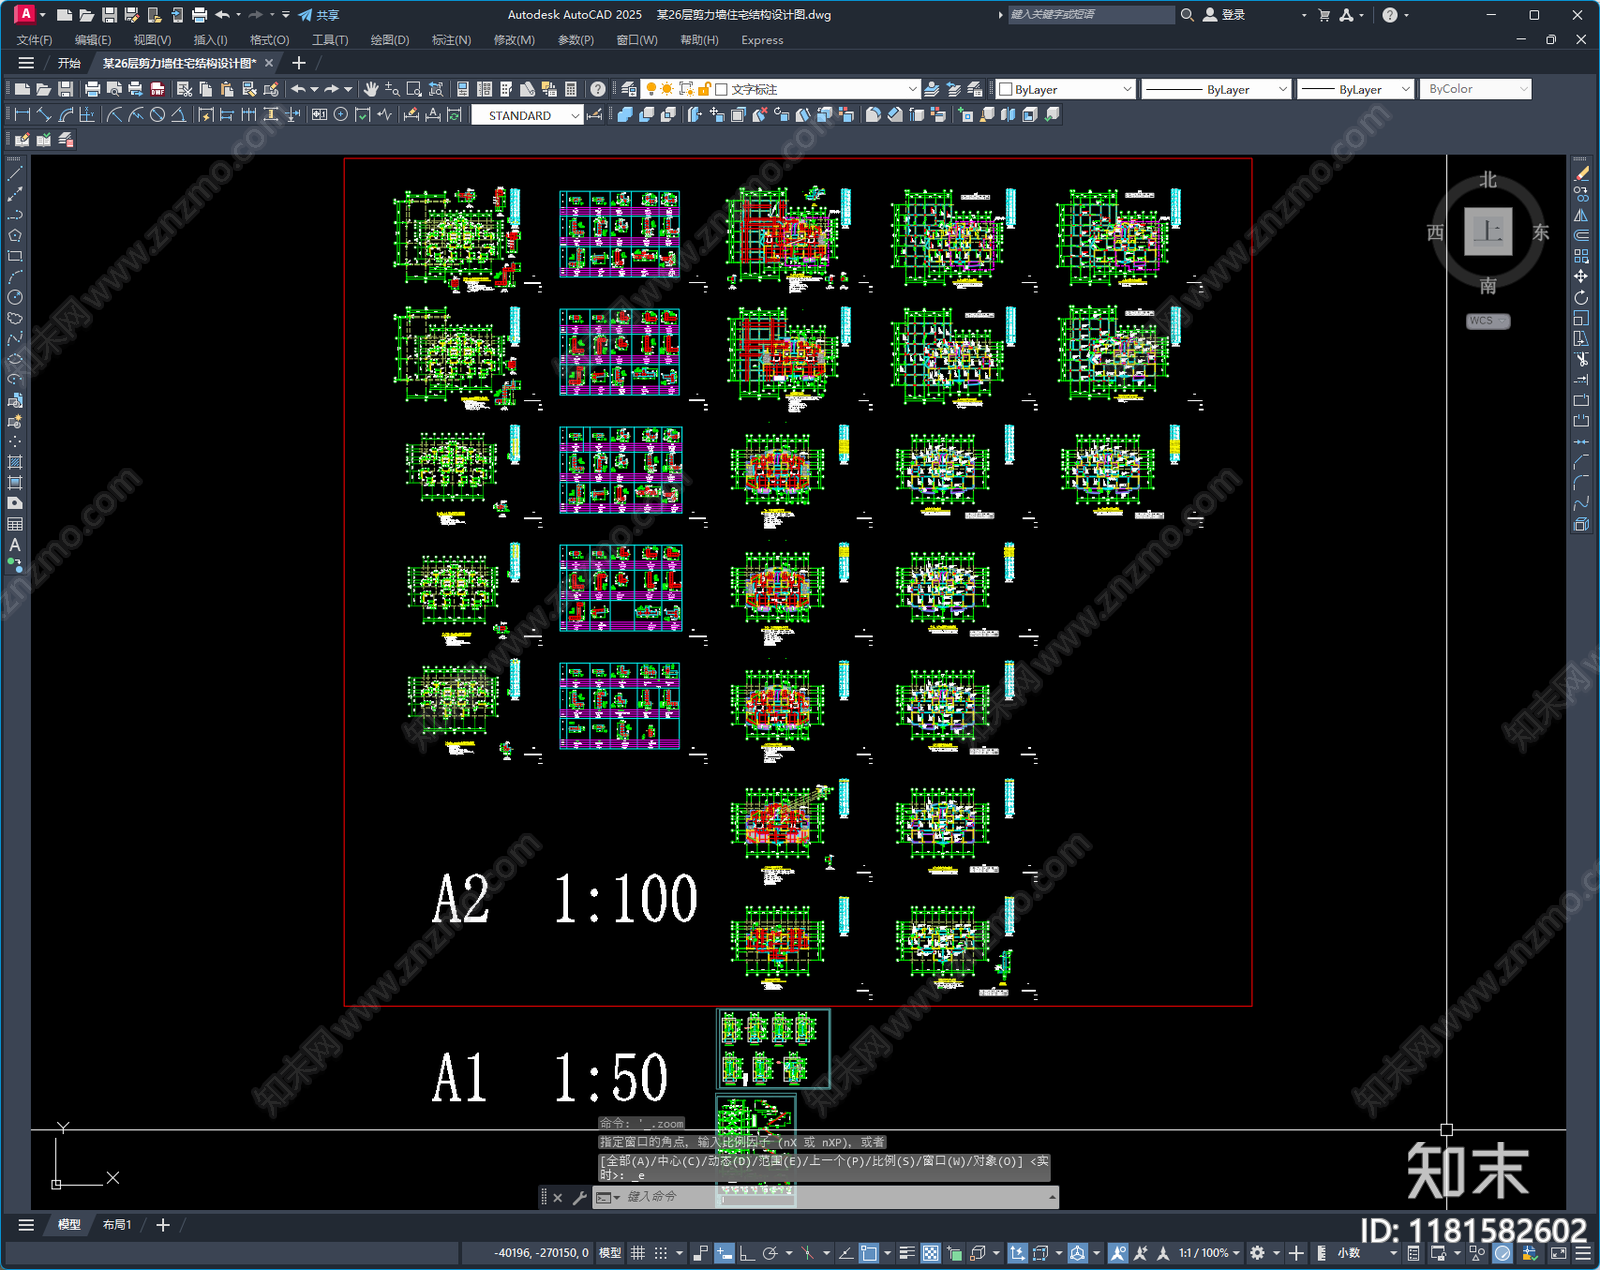This screenshot has width=1600, height=1270.
Task: Click the 模型 model space status button
Action: pyautogui.click(x=610, y=1253)
